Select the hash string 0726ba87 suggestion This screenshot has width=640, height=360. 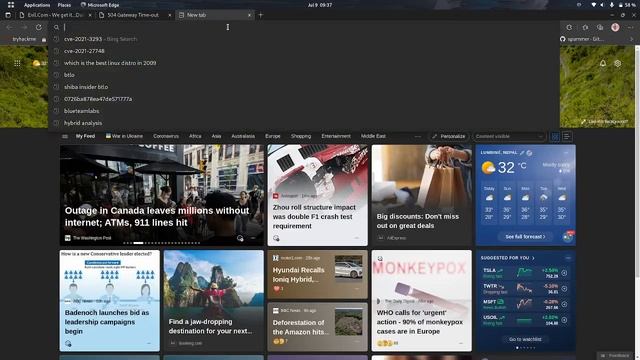[x=304, y=99]
